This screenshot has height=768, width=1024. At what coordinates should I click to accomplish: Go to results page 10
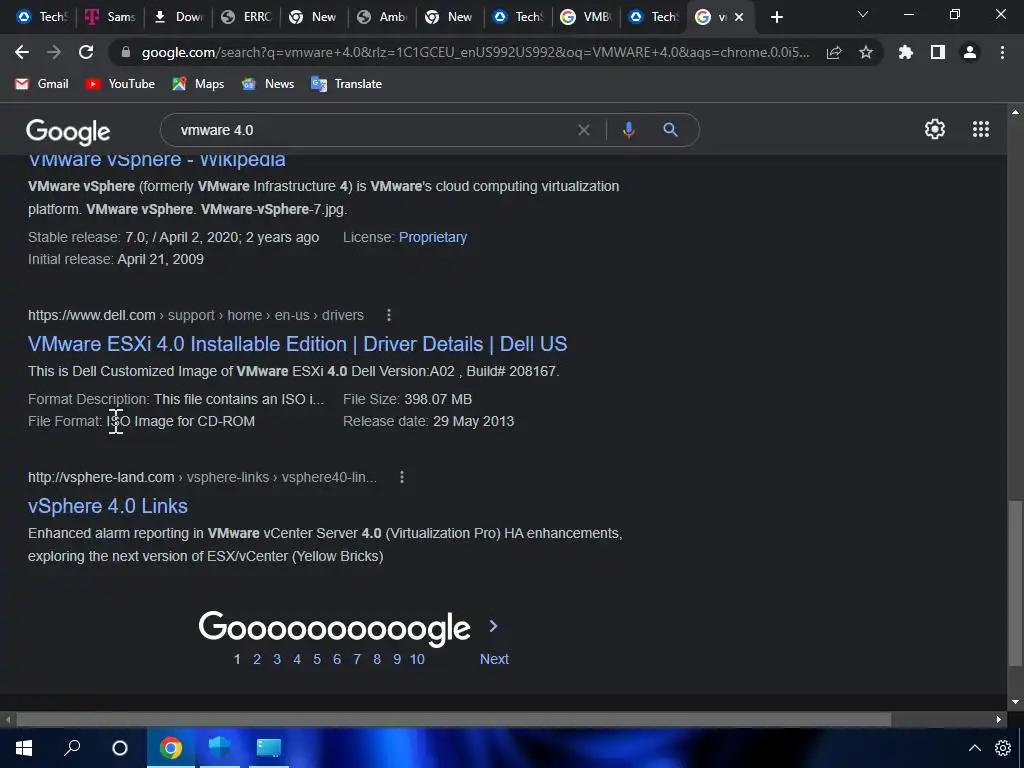(417, 660)
